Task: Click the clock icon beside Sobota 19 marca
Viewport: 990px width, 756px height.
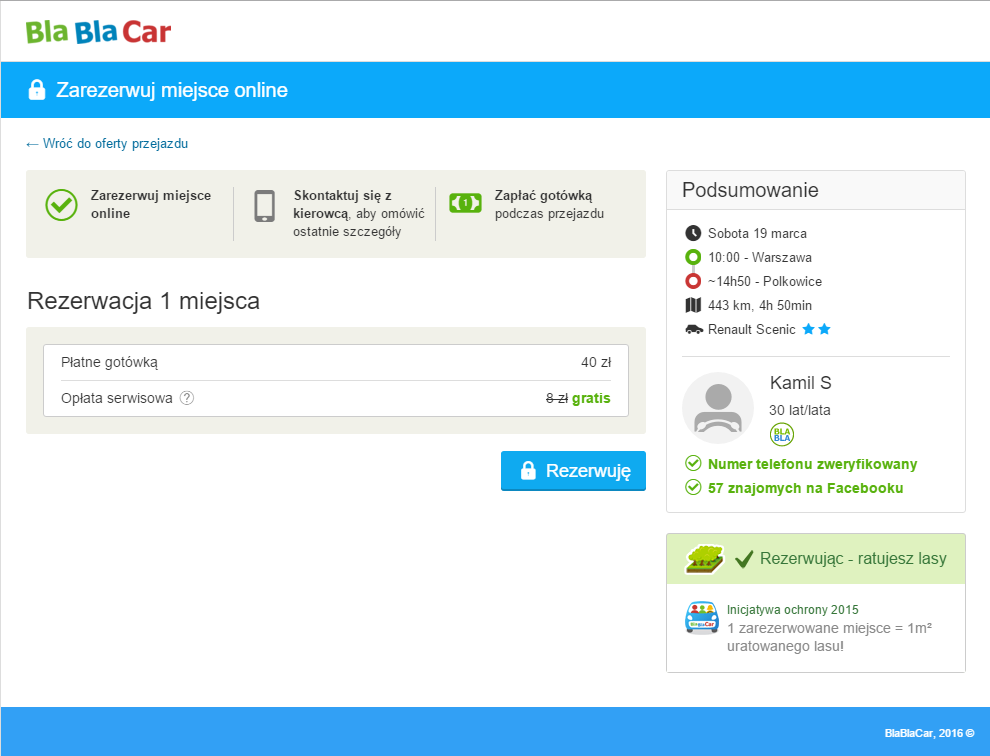Action: (693, 233)
